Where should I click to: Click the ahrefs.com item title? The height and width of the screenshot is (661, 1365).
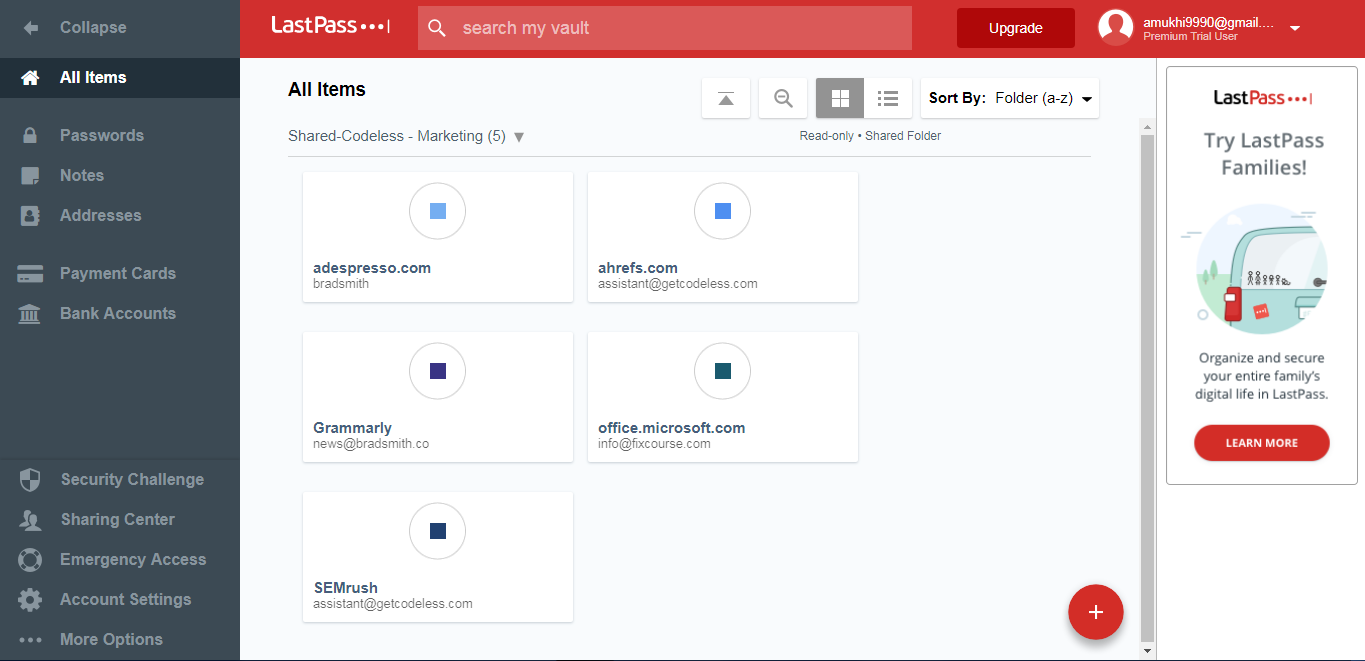coord(638,268)
